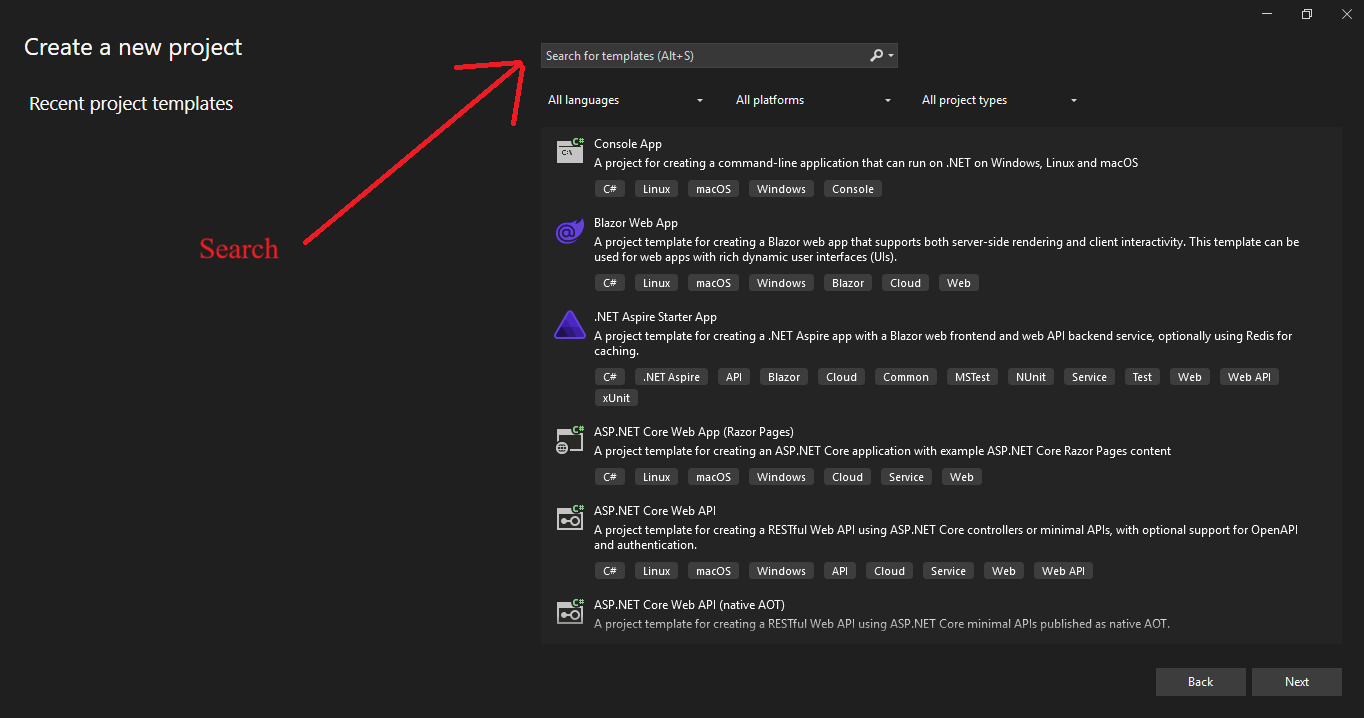Click the .NET Aspire Starter App icon
The height and width of the screenshot is (718, 1364).
[570, 326]
